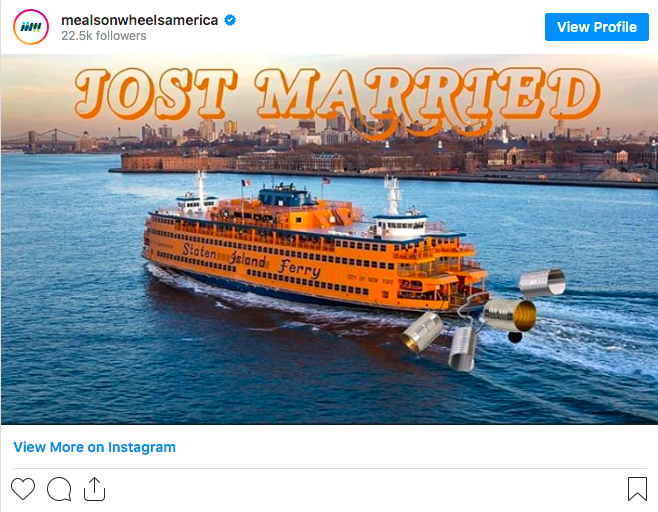Like the post with the heart icon
The width and height of the screenshot is (658, 512).
point(23,489)
